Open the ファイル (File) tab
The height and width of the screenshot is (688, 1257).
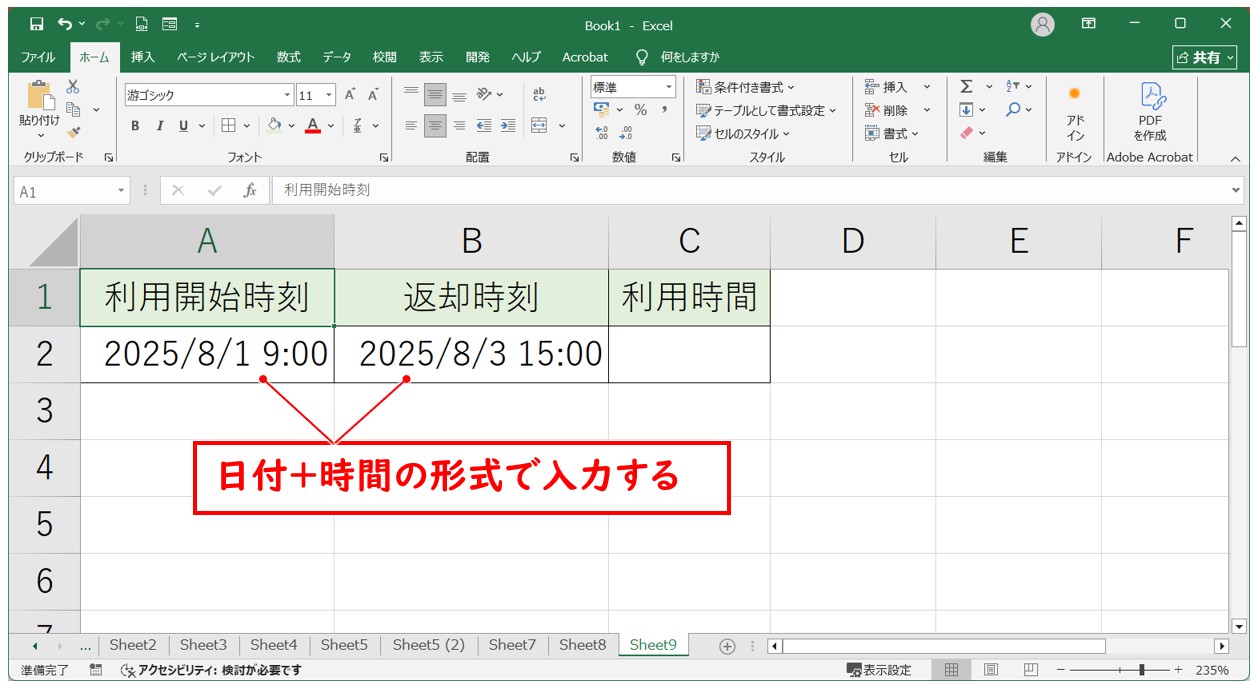38,57
